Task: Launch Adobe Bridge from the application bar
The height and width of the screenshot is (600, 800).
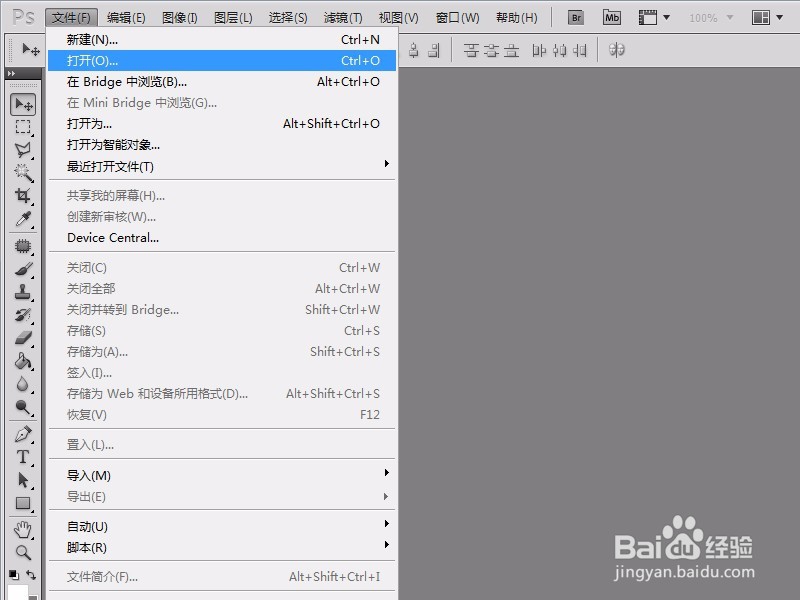Action: [x=576, y=17]
